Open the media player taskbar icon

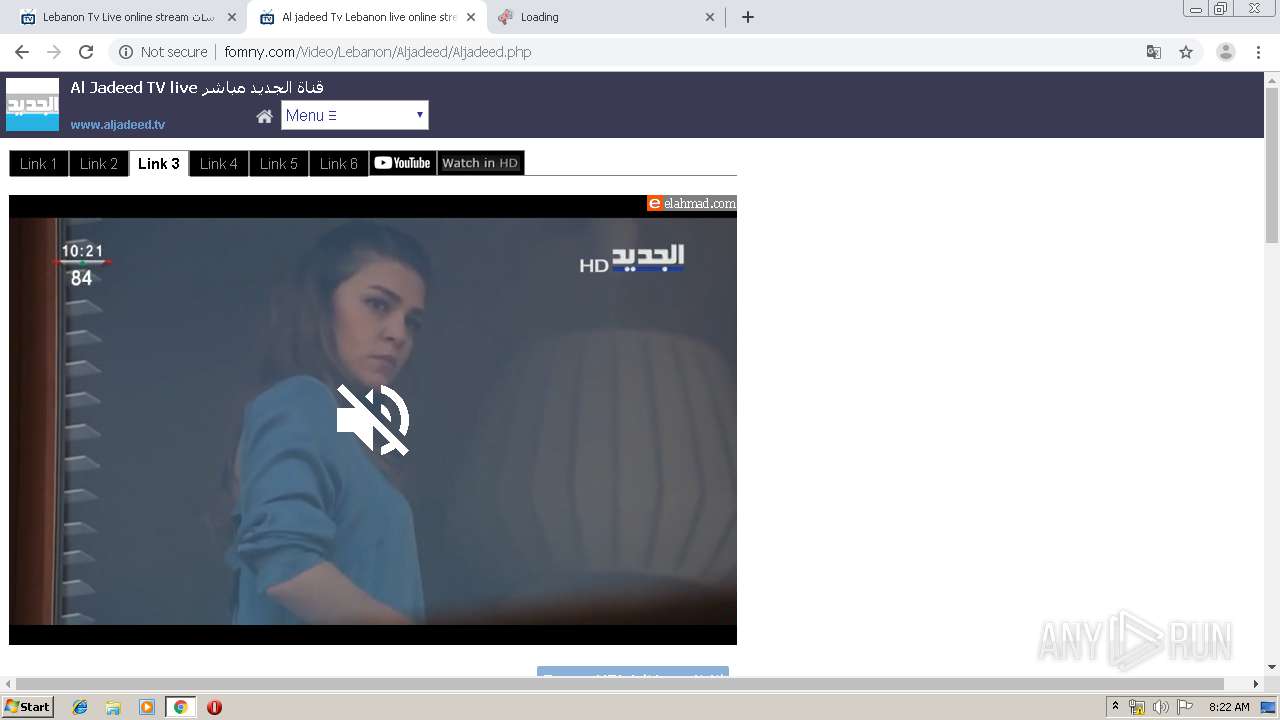[147, 707]
